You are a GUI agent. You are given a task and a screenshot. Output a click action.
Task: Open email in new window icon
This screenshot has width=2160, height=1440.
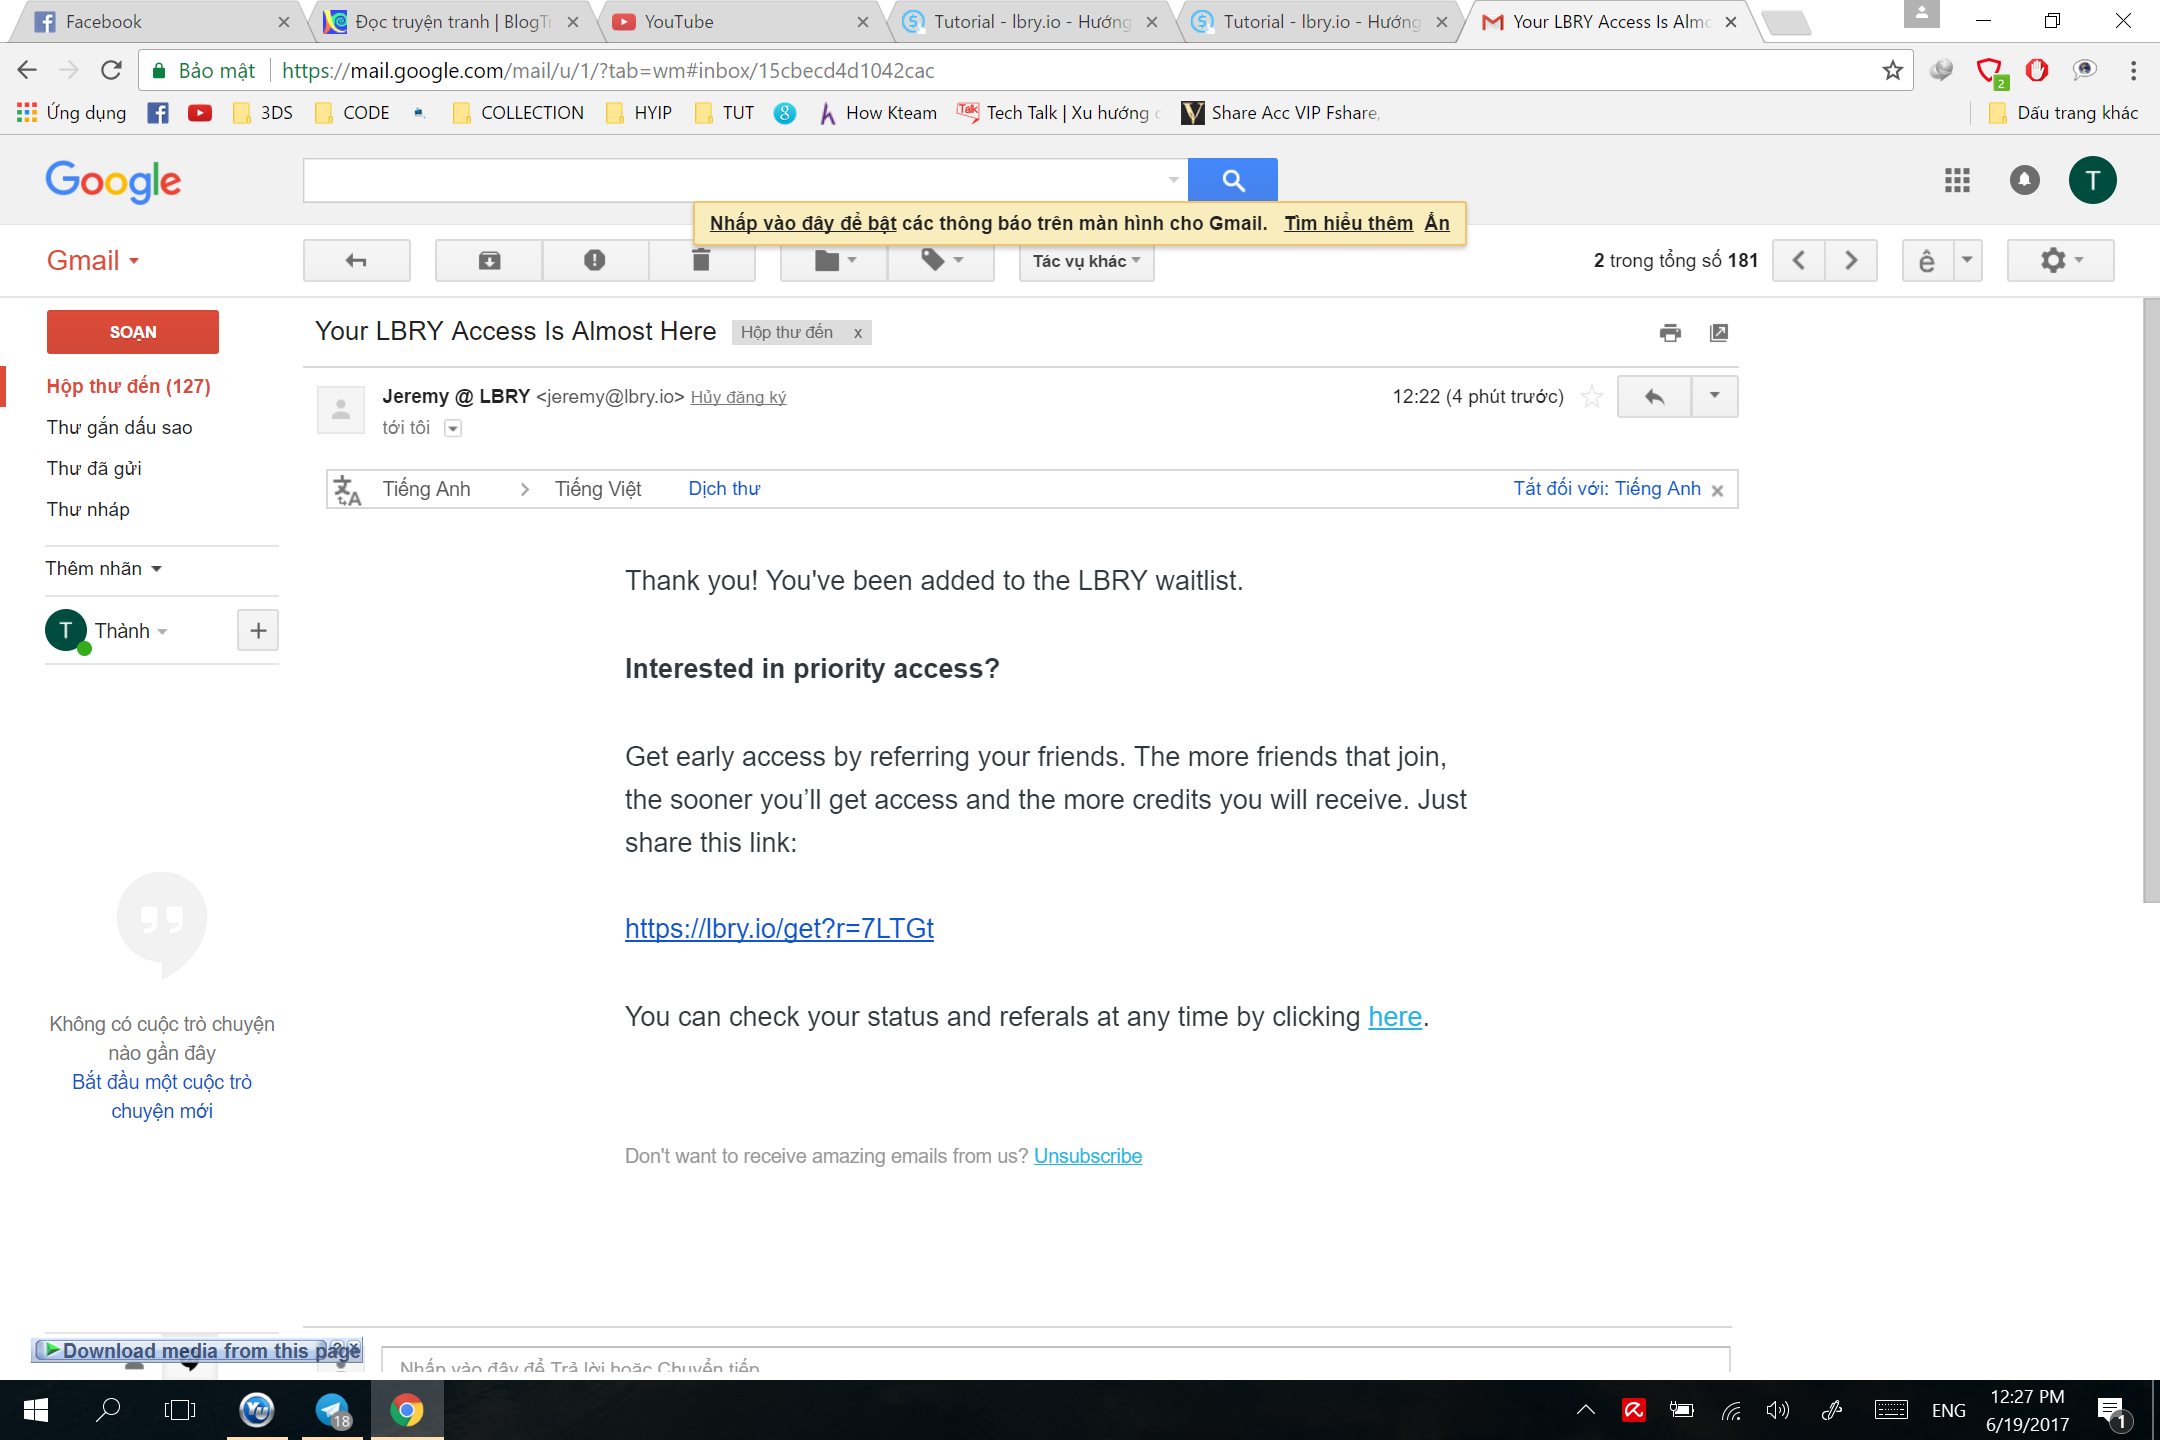[1719, 333]
